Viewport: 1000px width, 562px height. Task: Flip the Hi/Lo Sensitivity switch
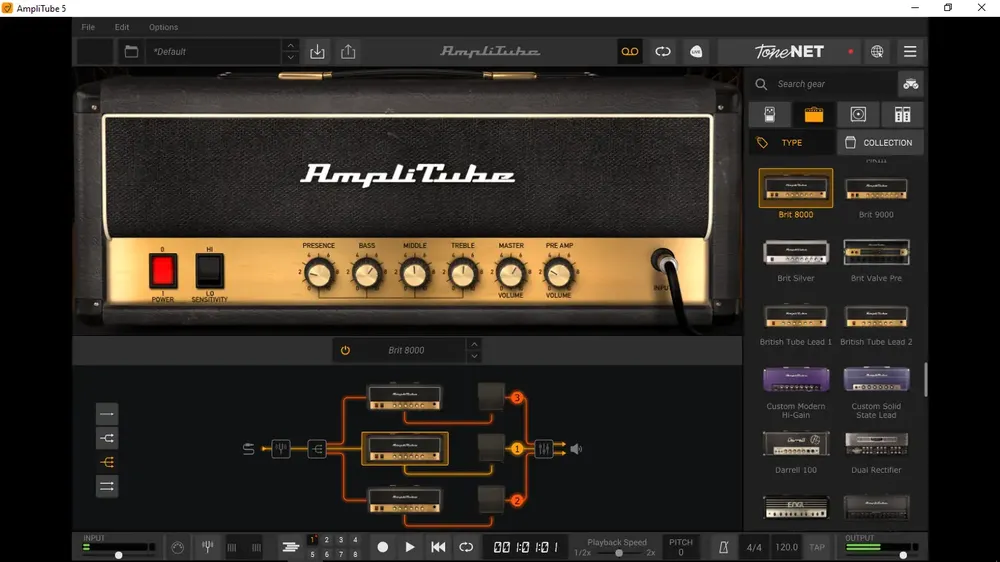pos(209,270)
